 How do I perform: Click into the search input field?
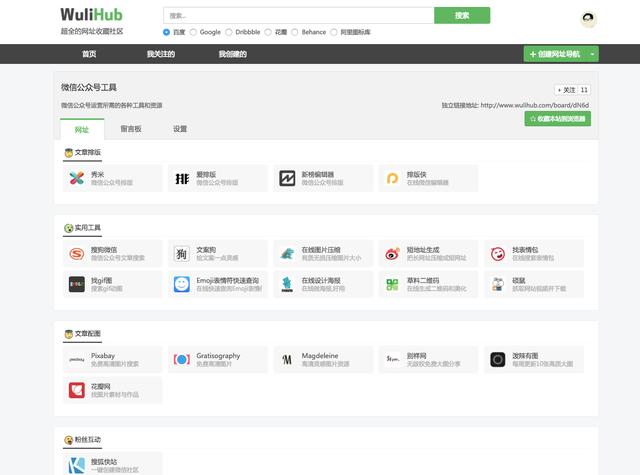(x=298, y=15)
